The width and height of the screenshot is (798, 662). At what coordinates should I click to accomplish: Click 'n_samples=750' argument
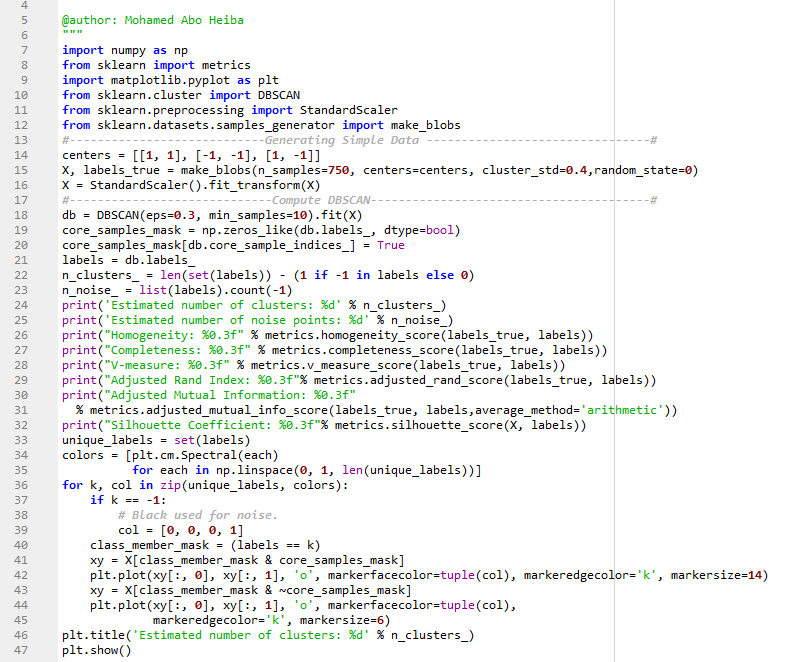(x=304, y=170)
